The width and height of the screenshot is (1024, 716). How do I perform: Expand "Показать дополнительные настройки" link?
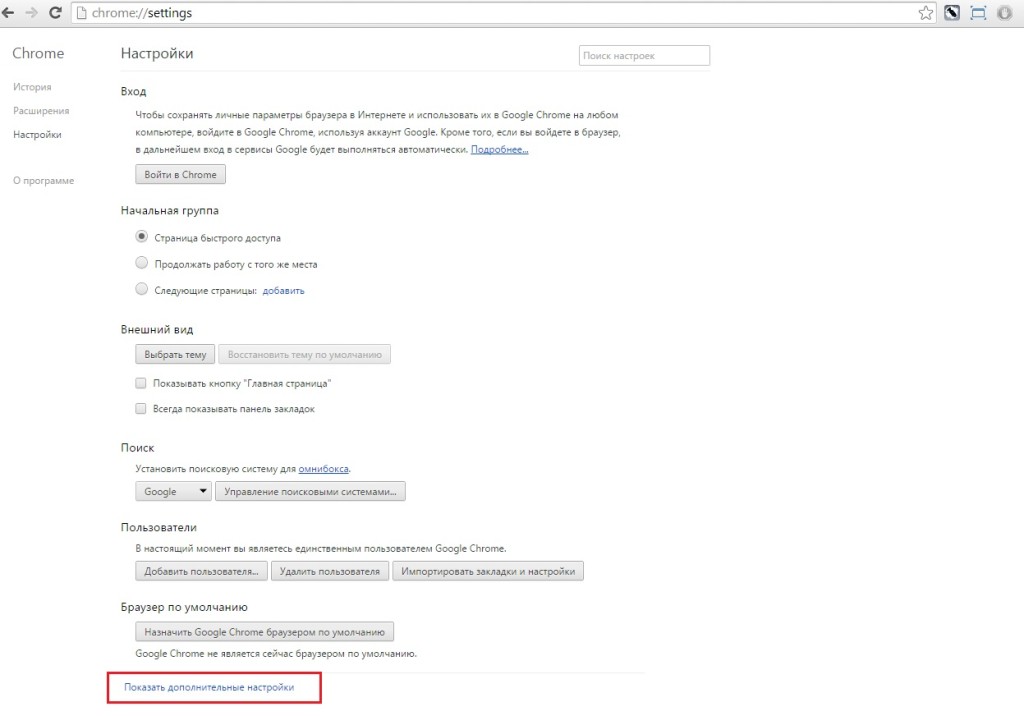[209, 688]
